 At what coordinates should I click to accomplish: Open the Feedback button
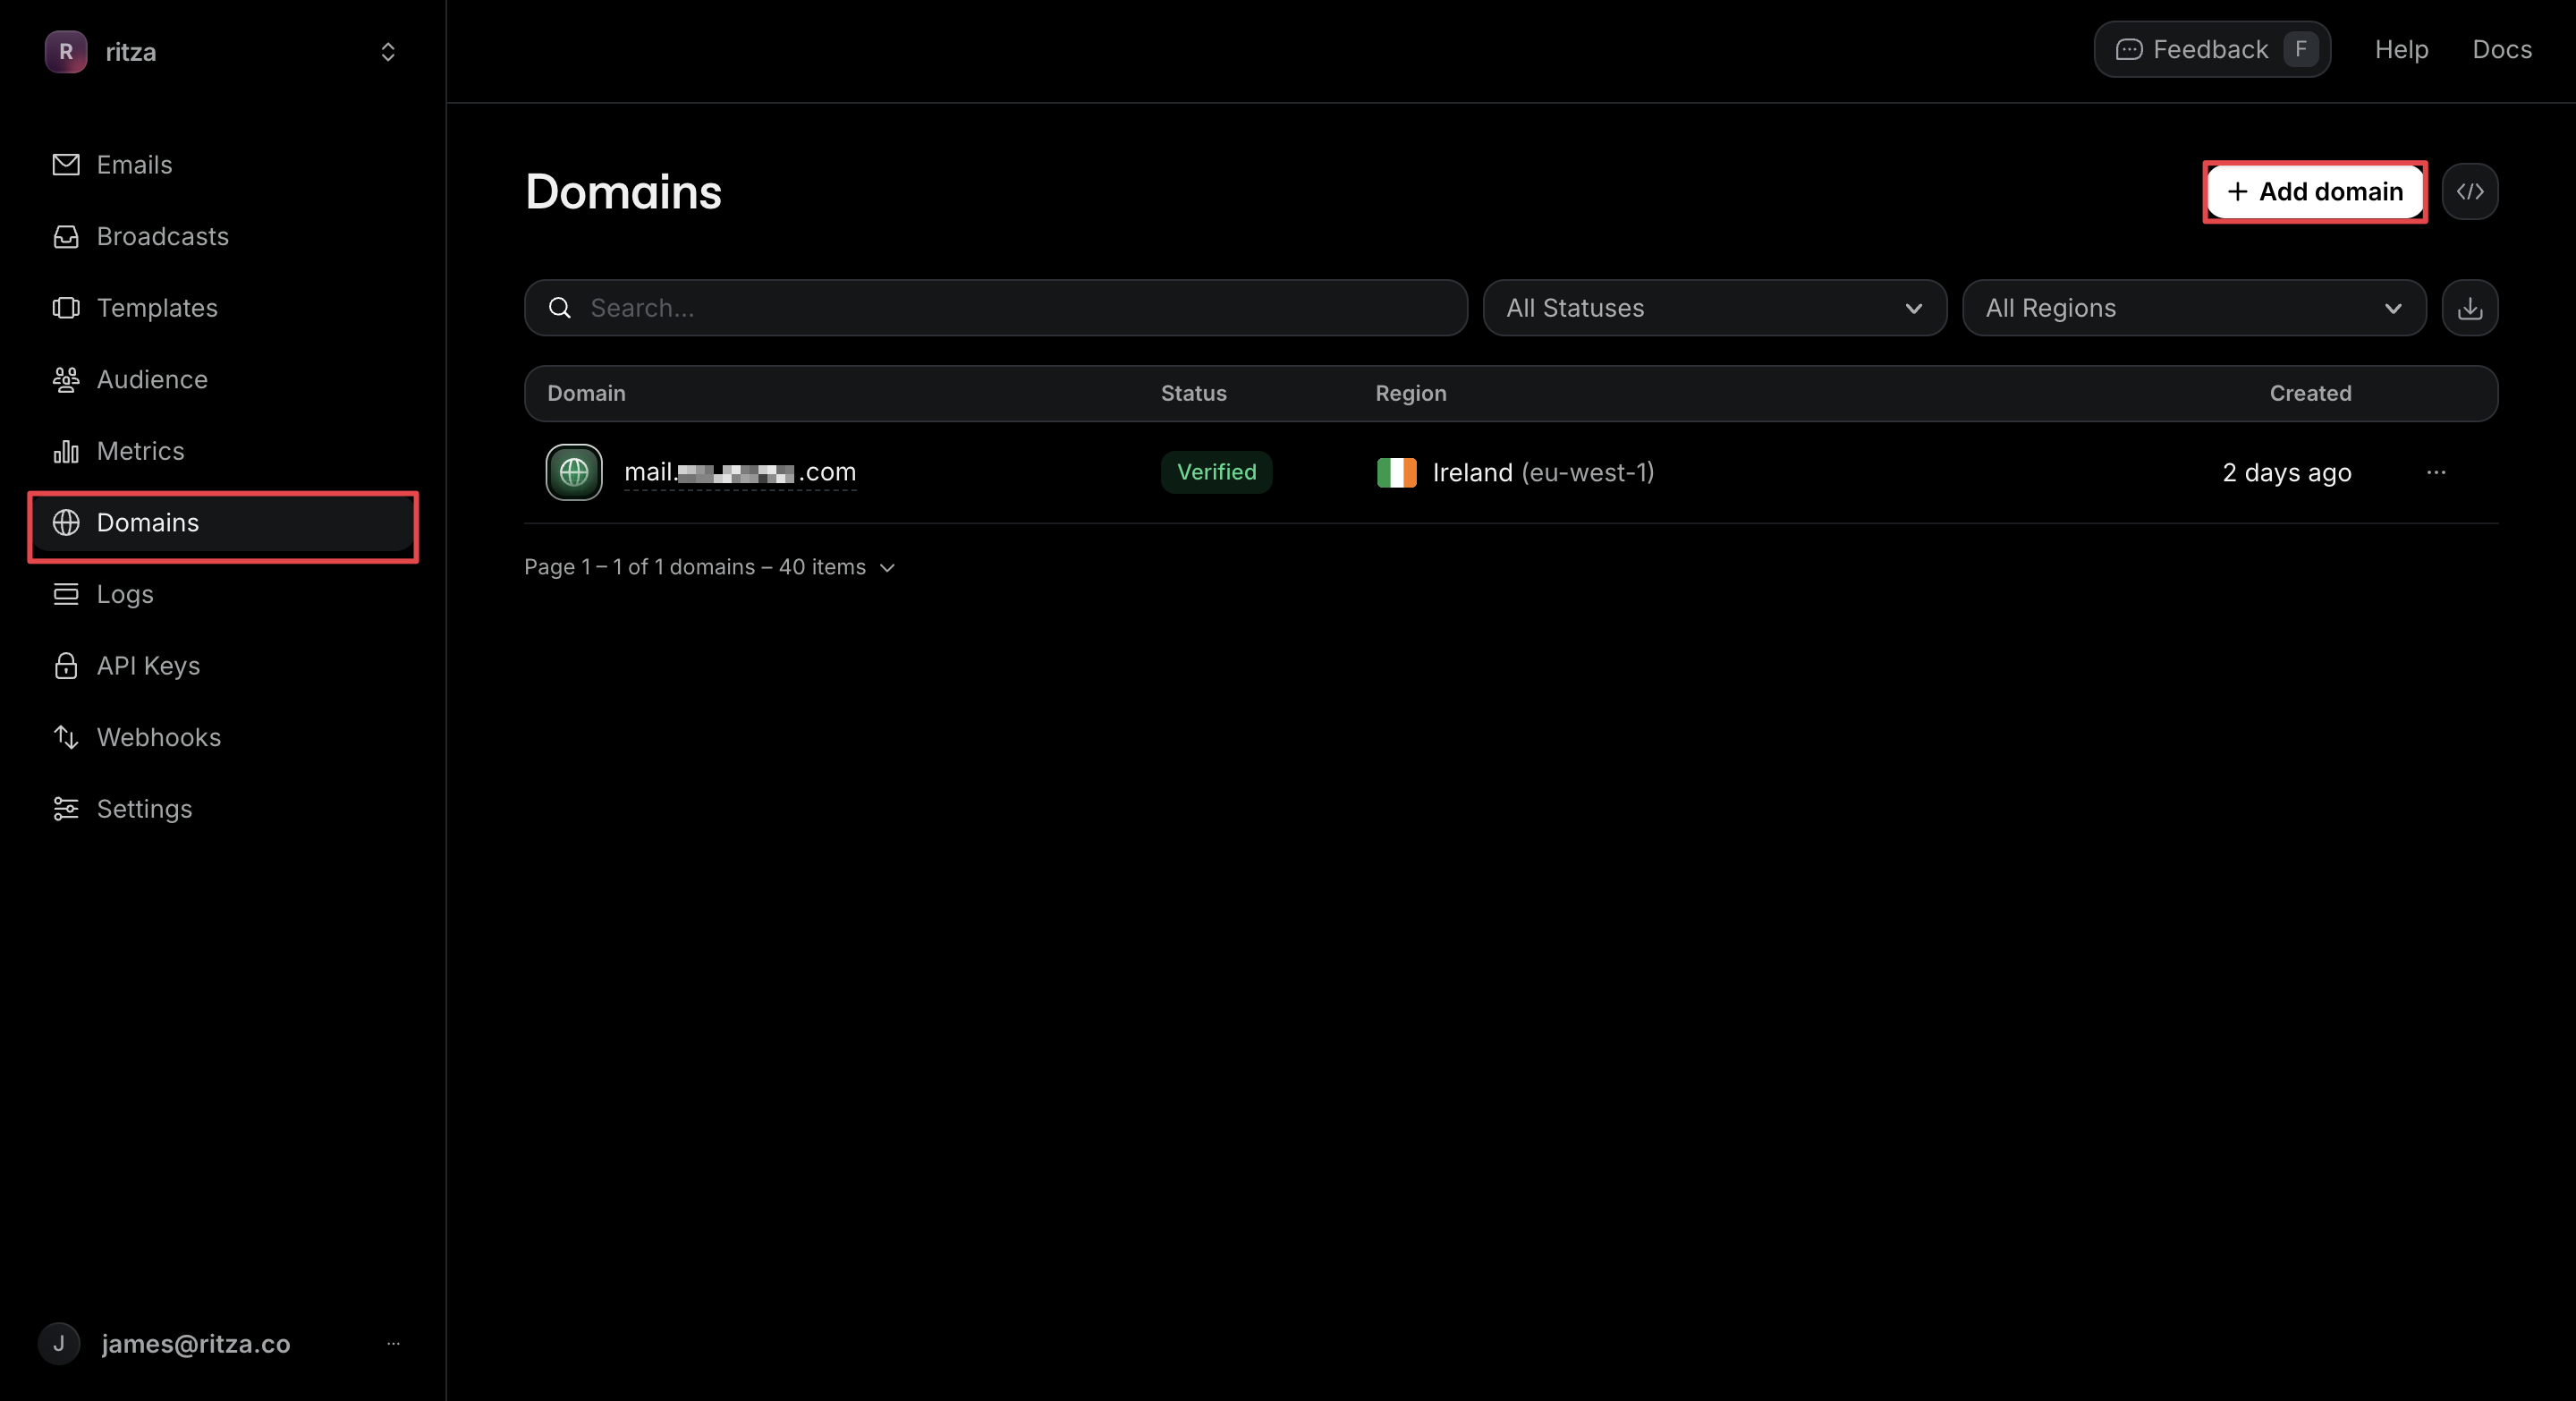click(2211, 49)
